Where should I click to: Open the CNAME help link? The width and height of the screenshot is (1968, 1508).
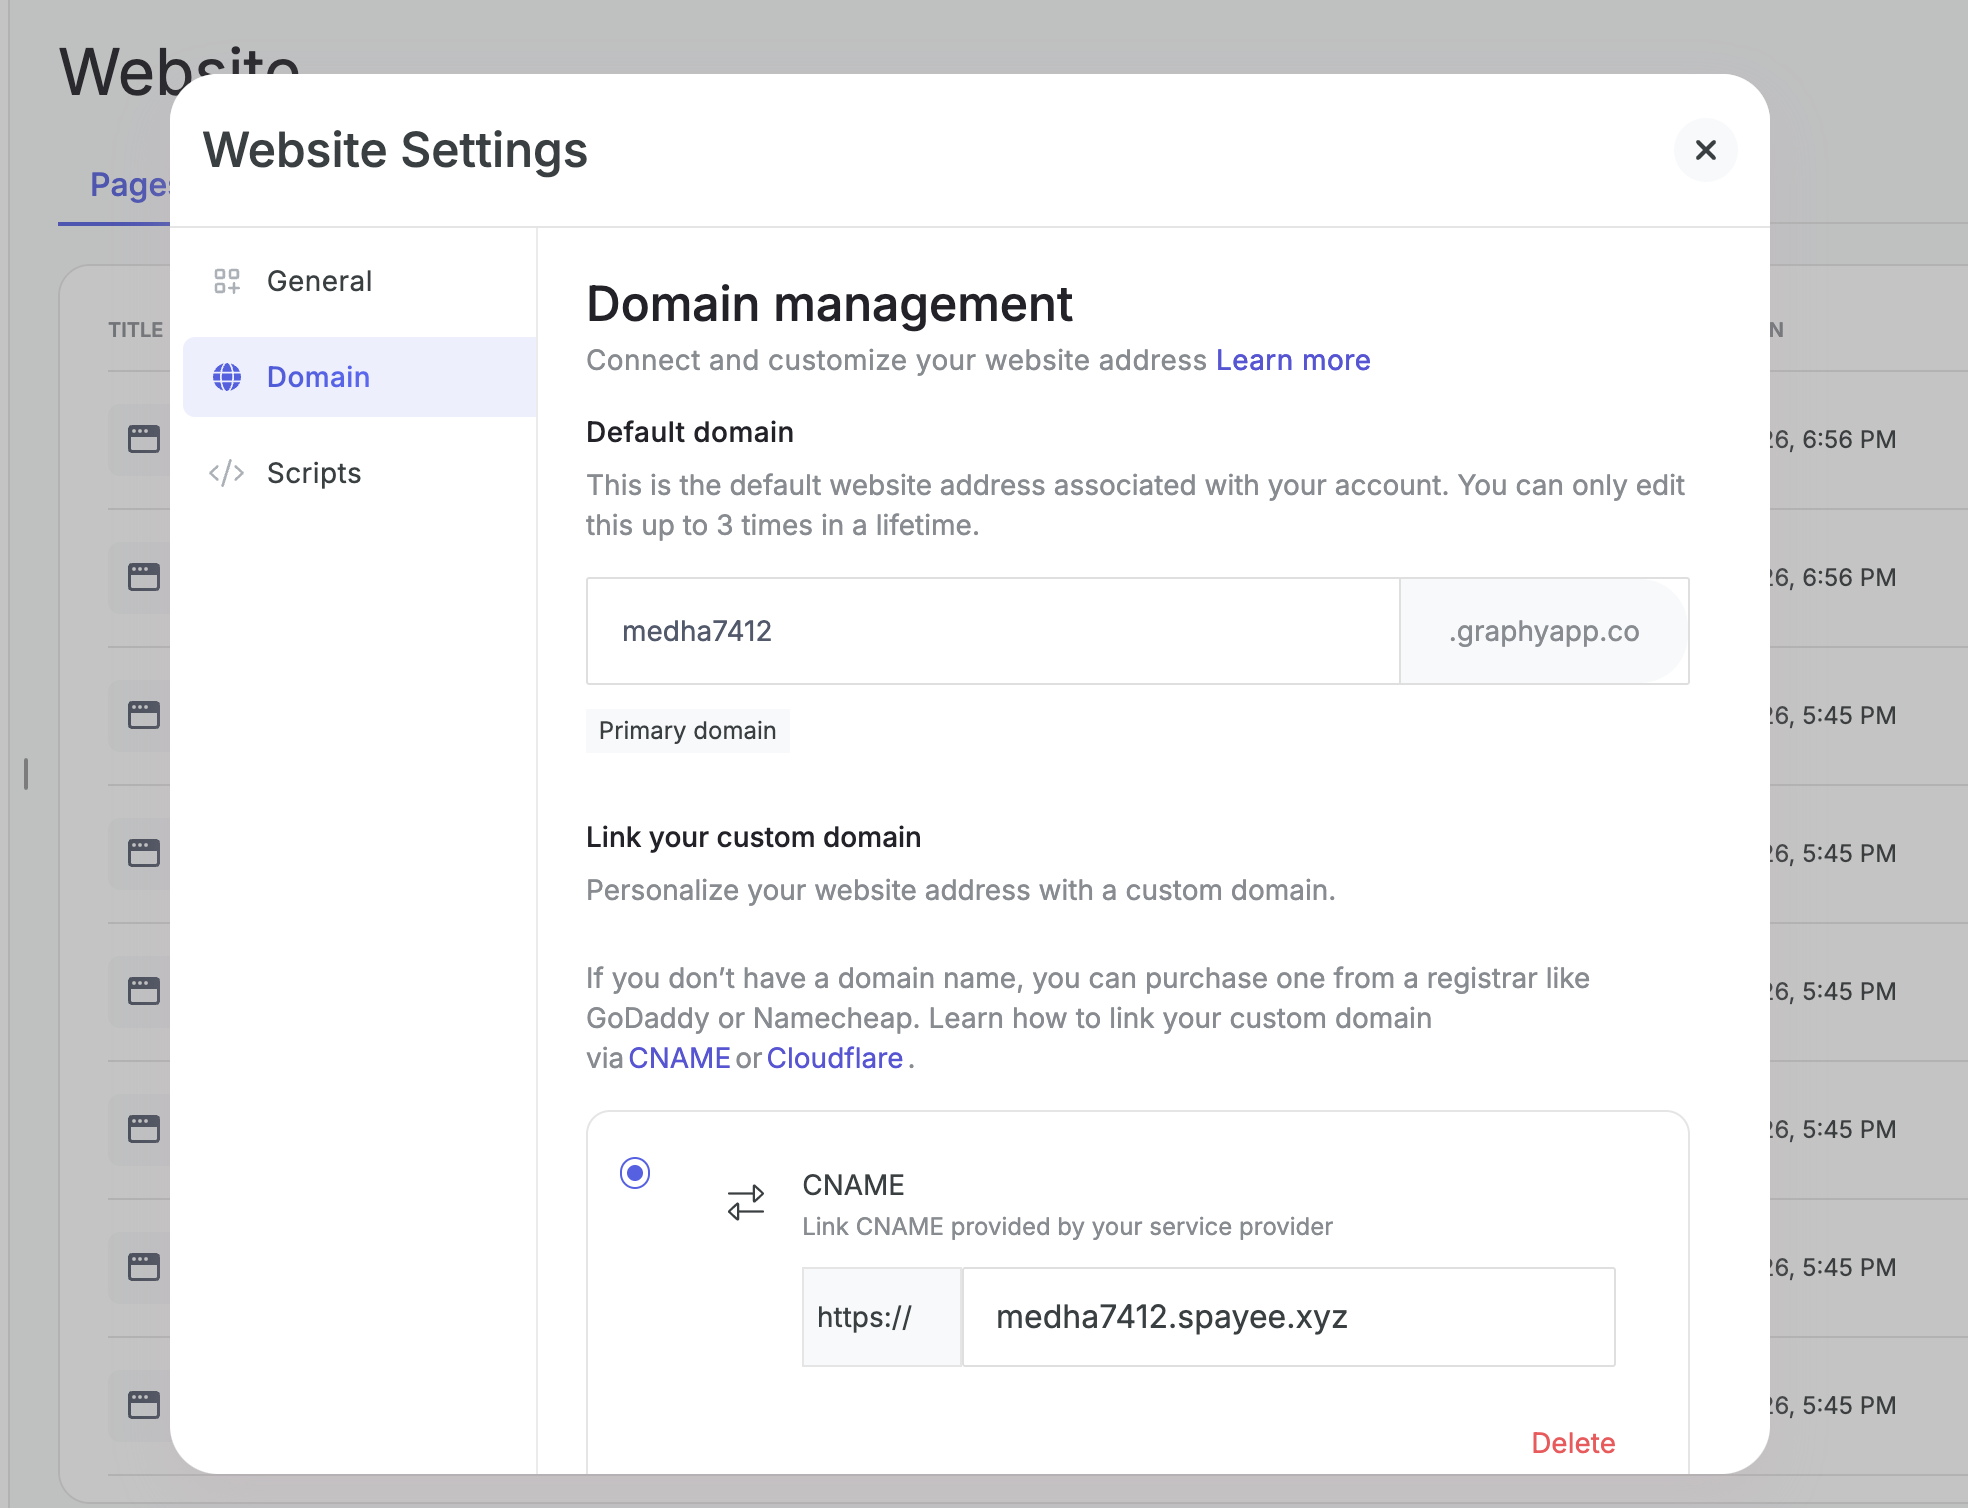(x=679, y=1058)
